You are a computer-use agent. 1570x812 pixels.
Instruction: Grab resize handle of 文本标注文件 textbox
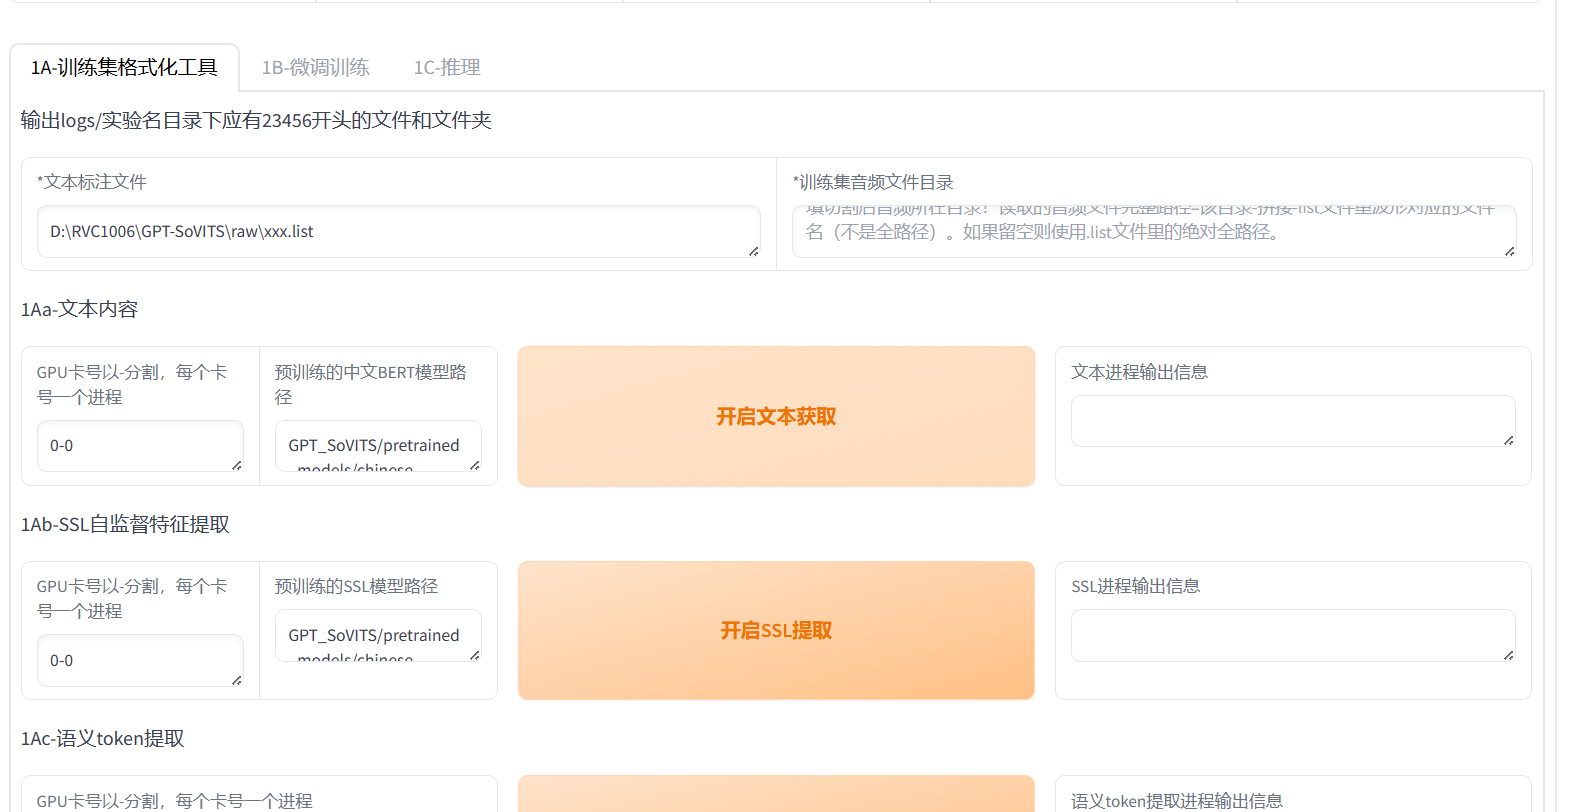click(753, 251)
